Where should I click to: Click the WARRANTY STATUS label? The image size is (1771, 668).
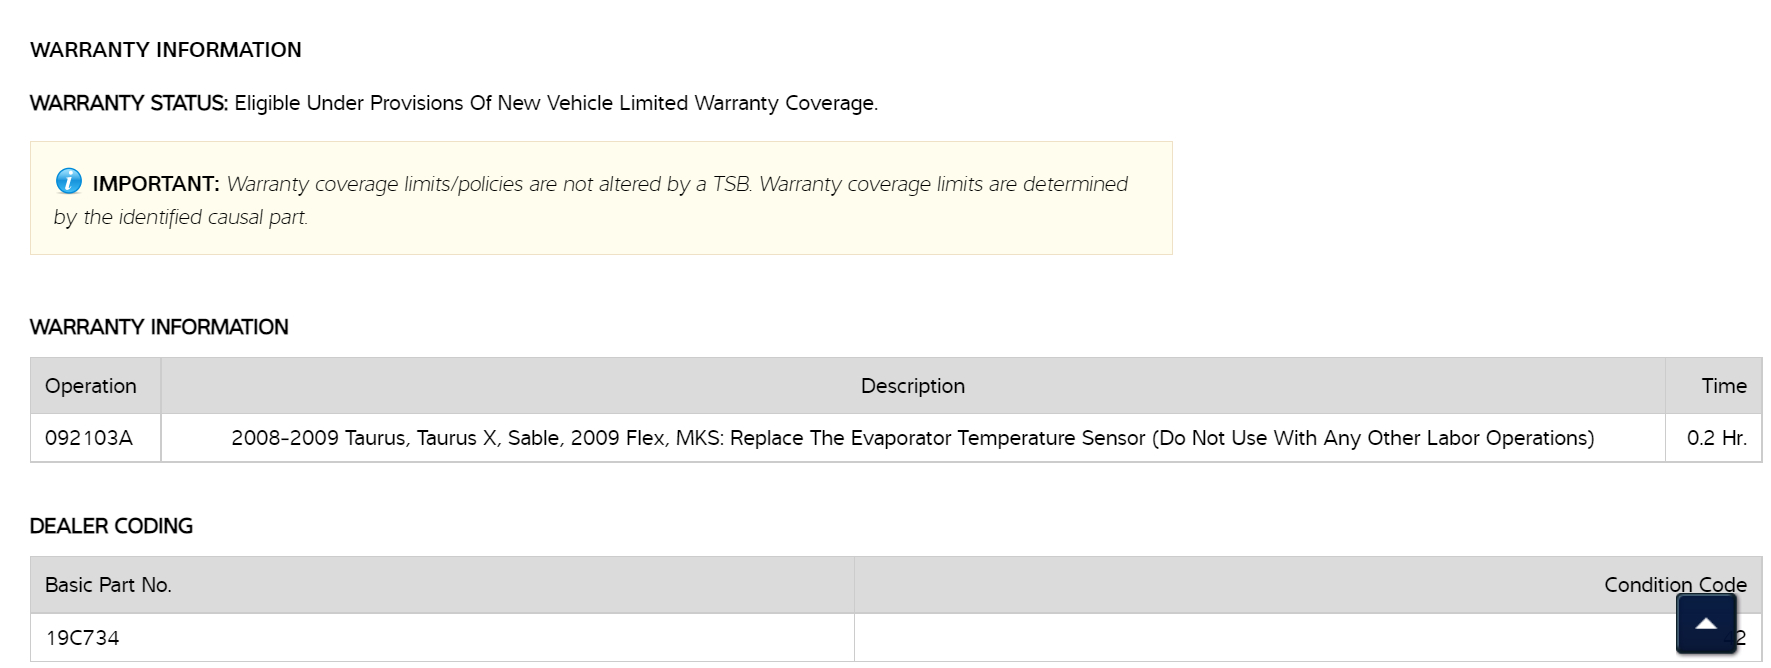click(129, 103)
